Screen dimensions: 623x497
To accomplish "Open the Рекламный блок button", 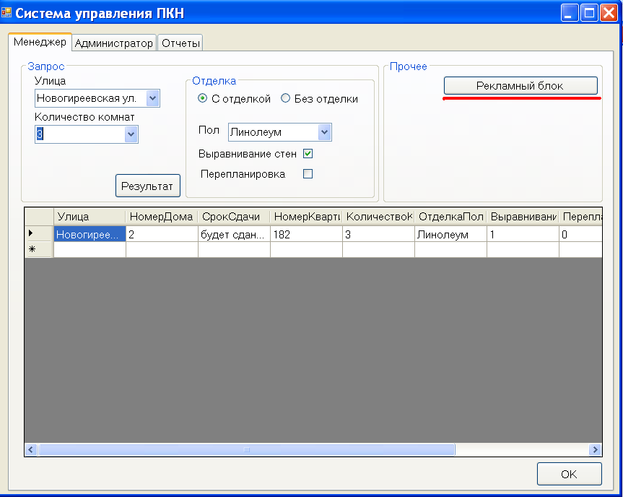I will click(x=520, y=85).
